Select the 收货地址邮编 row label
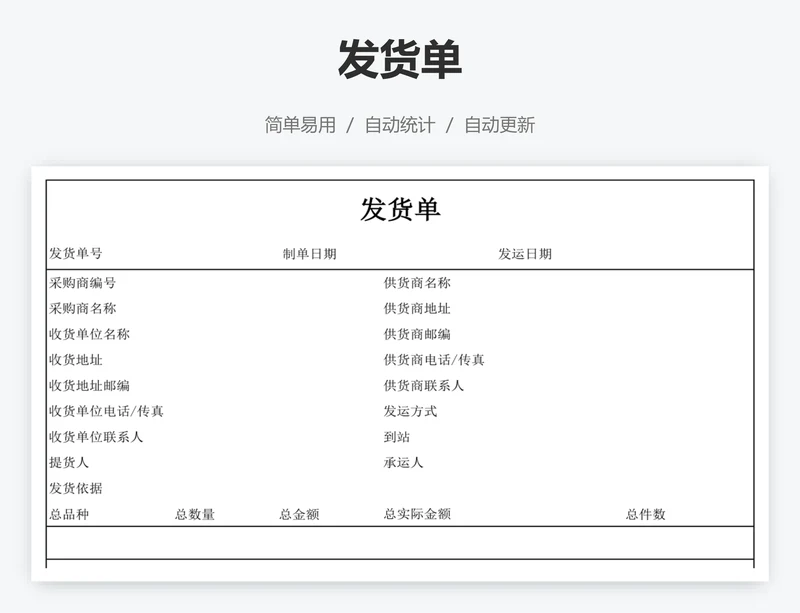This screenshot has width=800, height=613. coord(89,385)
